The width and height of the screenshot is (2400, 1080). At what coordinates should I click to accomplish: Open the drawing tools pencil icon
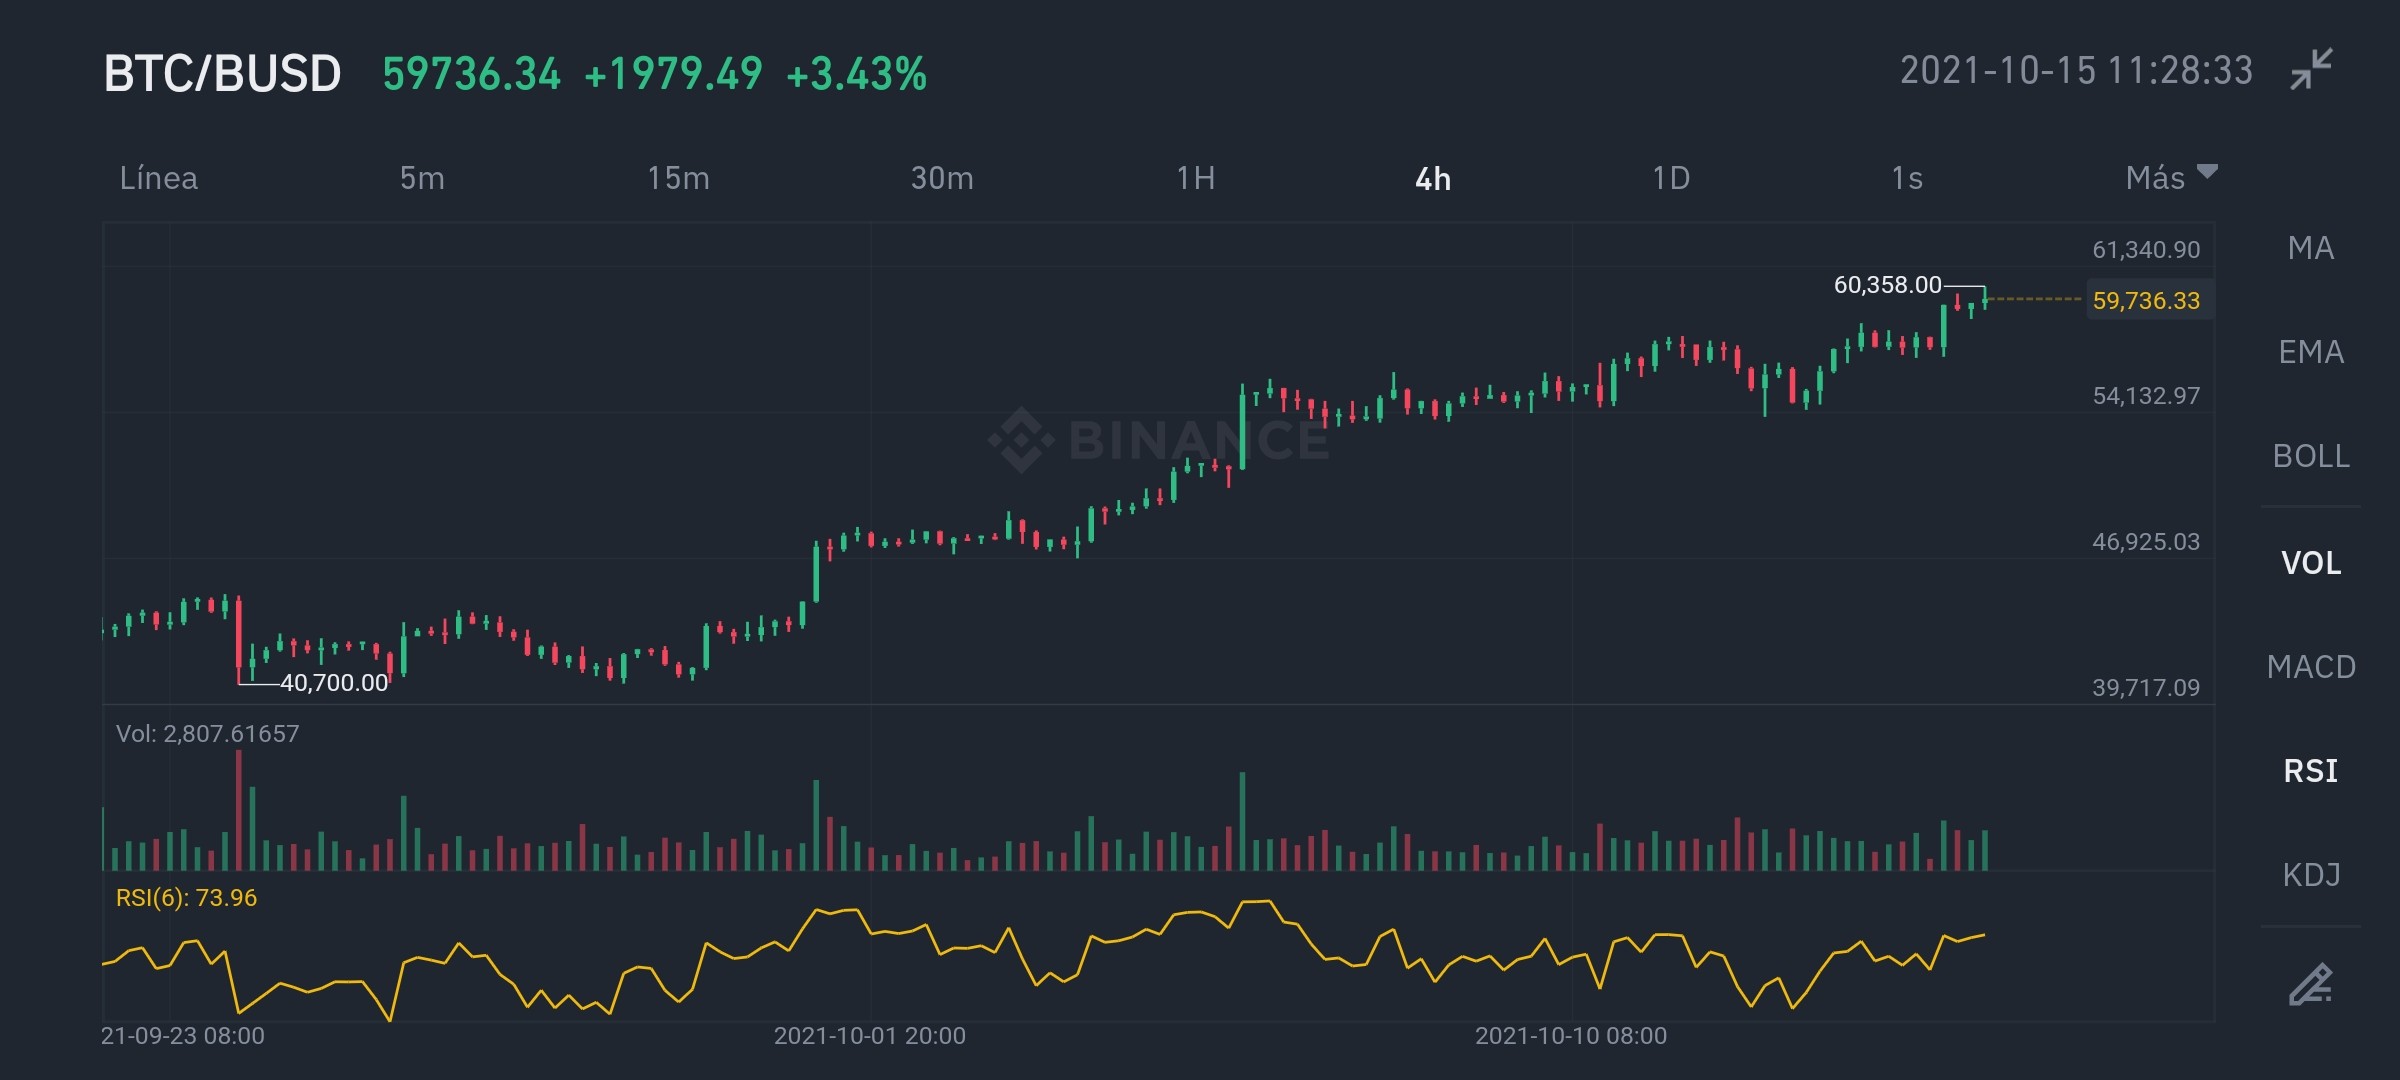2311,983
